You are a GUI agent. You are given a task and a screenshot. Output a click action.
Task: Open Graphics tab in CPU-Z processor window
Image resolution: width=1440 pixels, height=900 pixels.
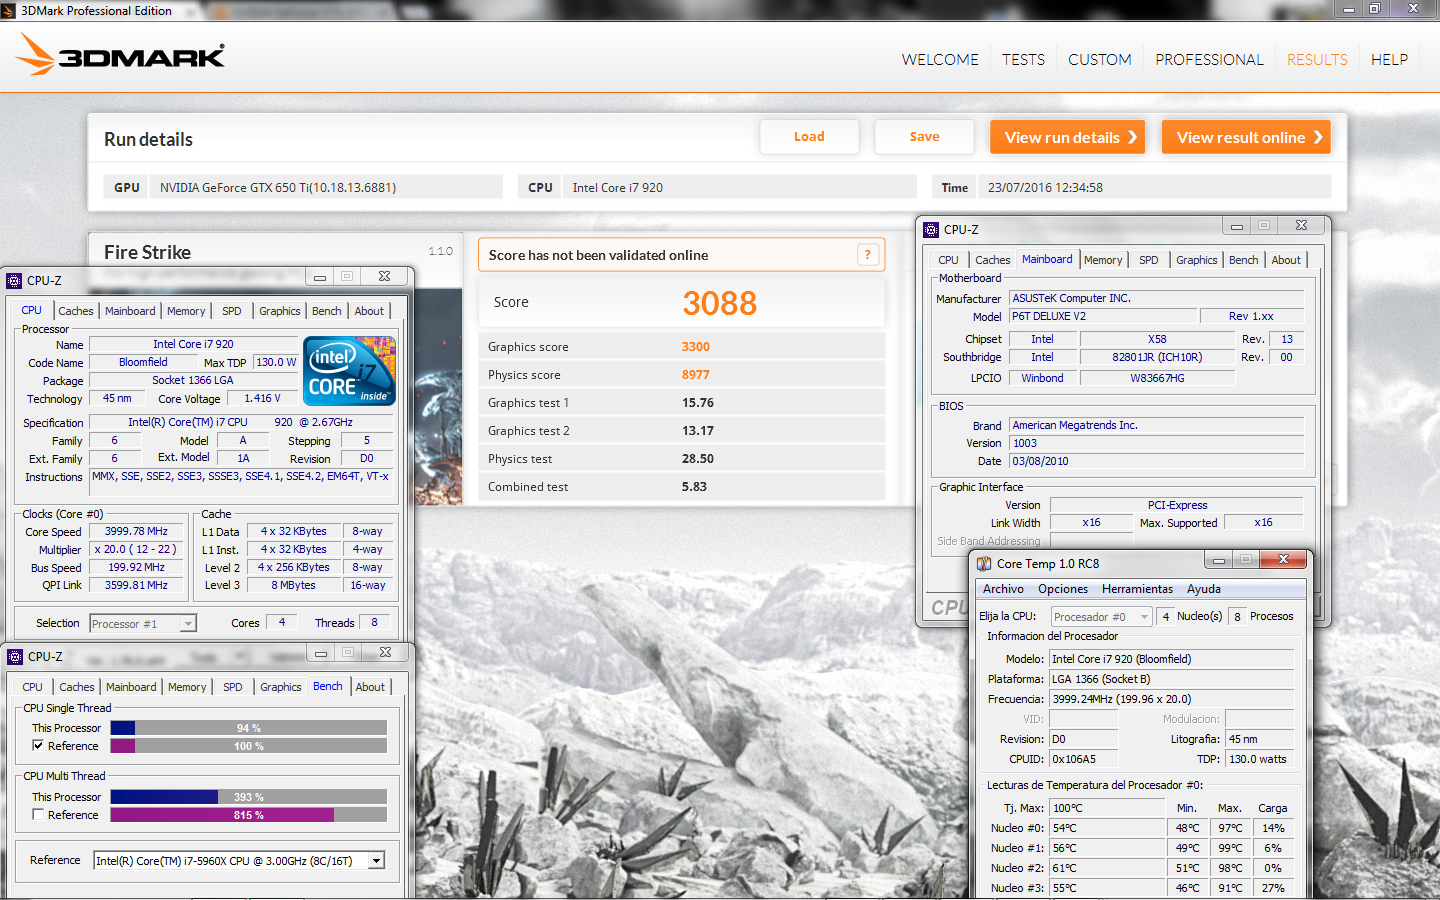pyautogui.click(x=280, y=311)
